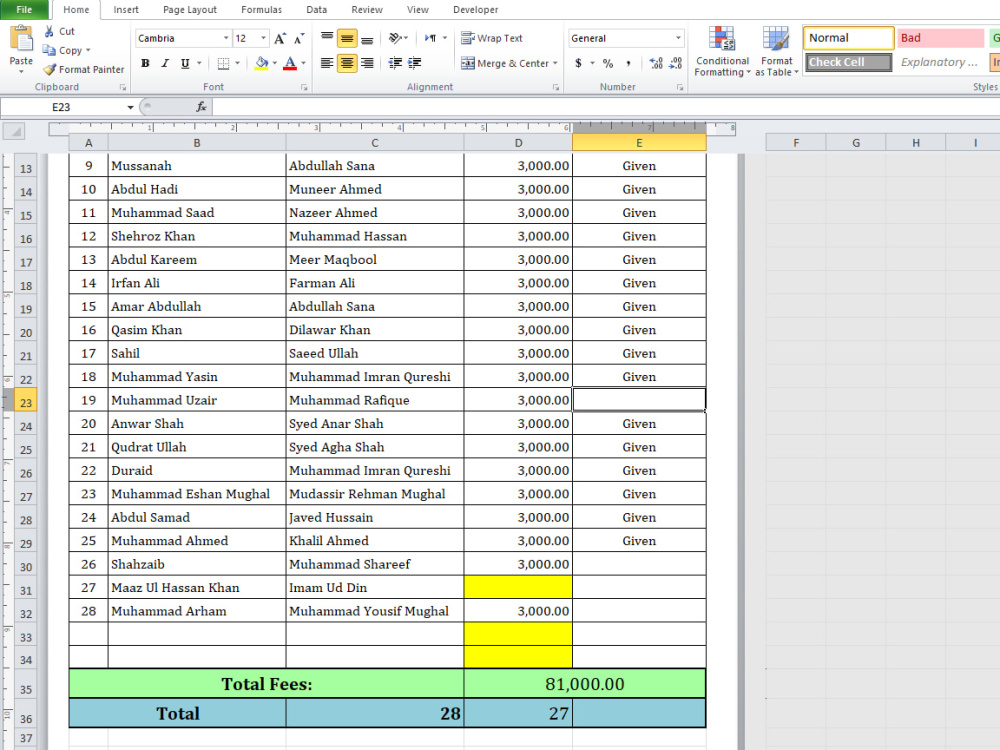
Task: Toggle Underline formatting
Action: (x=185, y=63)
